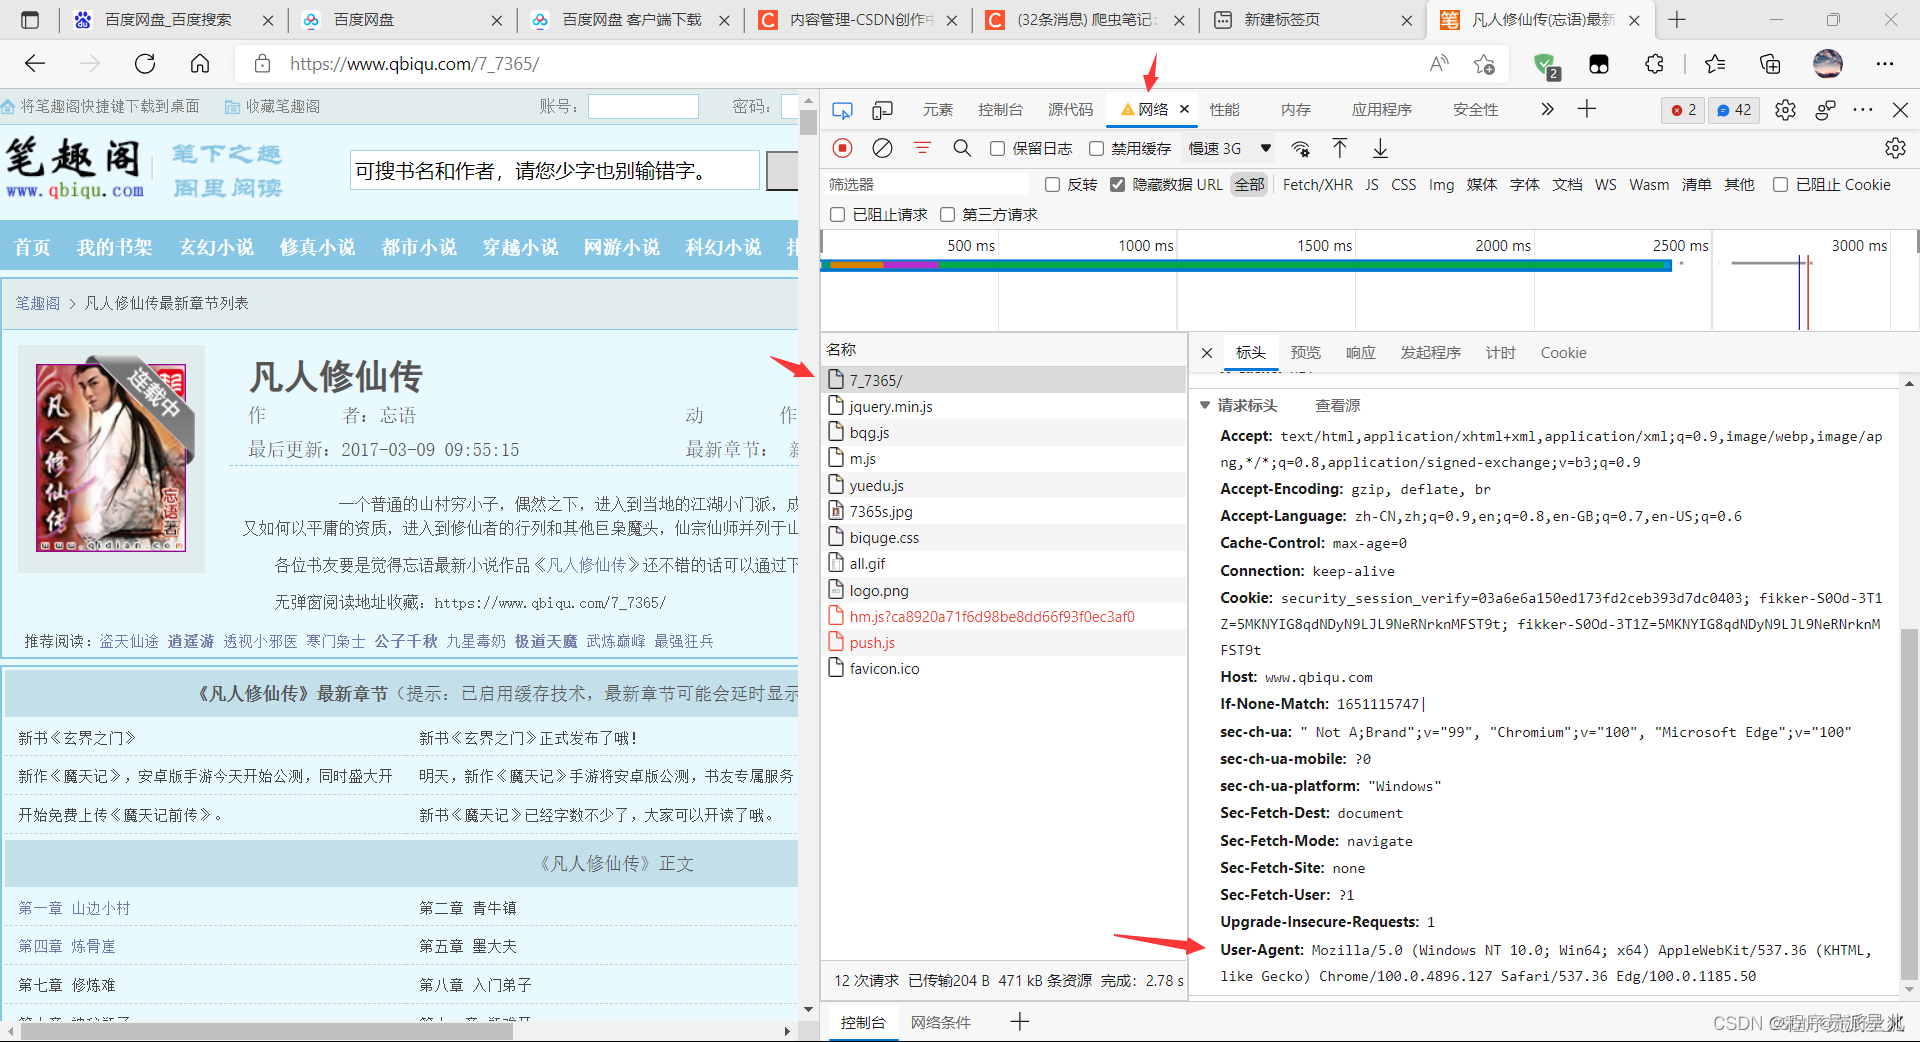This screenshot has width=1920, height=1042.
Task: Open network search magnifier icon
Action: pyautogui.click(x=962, y=148)
